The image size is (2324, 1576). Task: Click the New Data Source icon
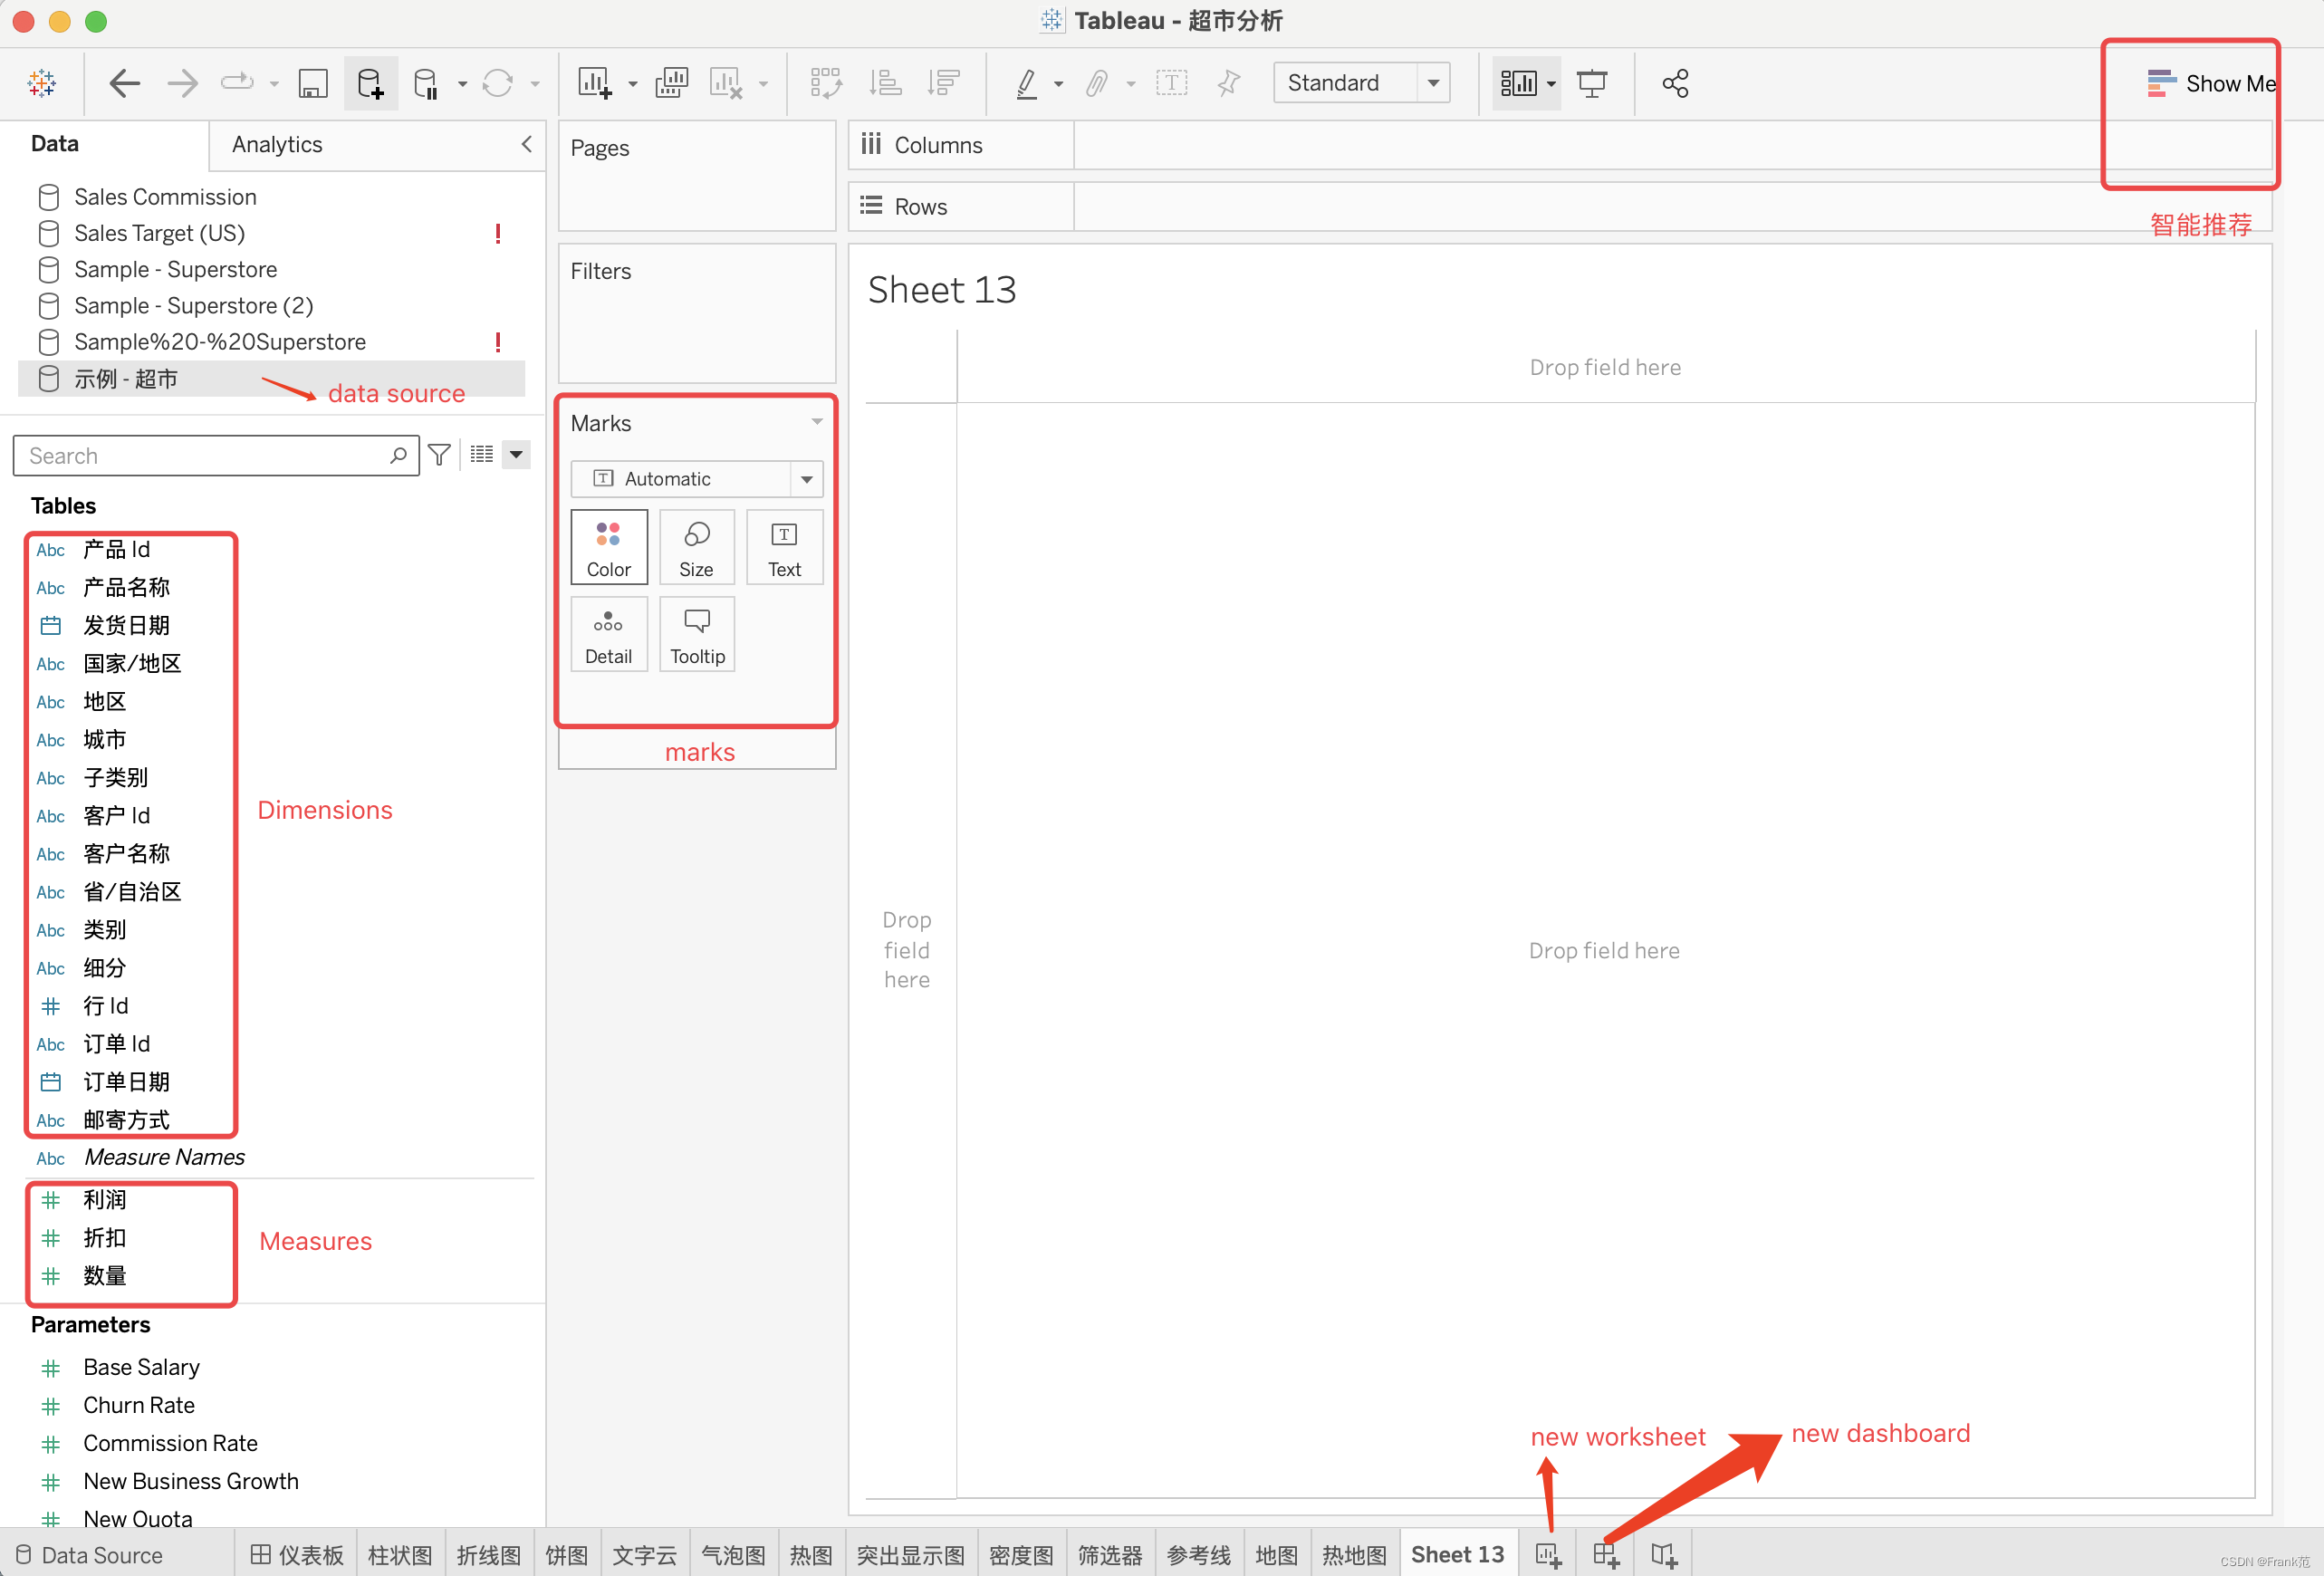click(x=370, y=83)
